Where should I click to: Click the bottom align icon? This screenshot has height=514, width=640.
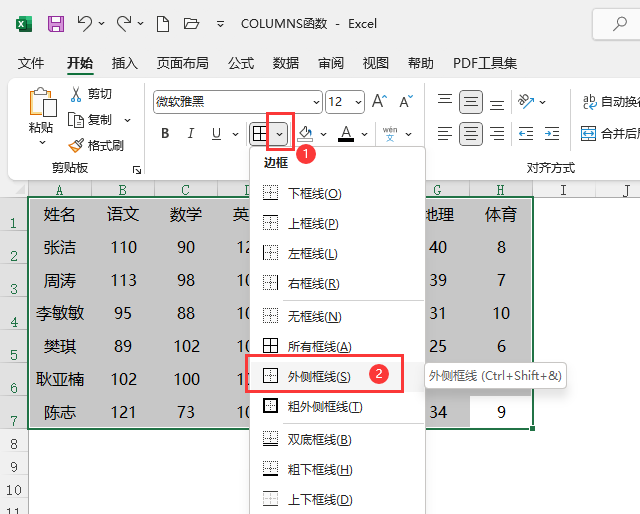[x=497, y=104]
